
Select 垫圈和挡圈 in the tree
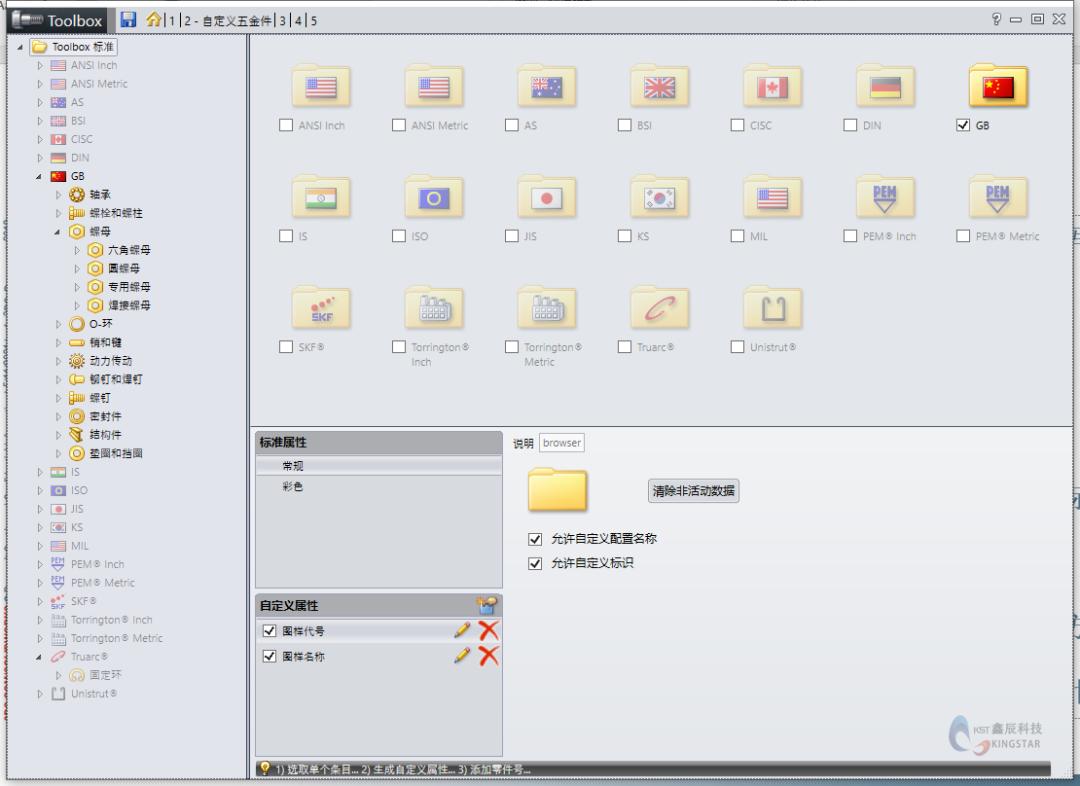pos(116,453)
